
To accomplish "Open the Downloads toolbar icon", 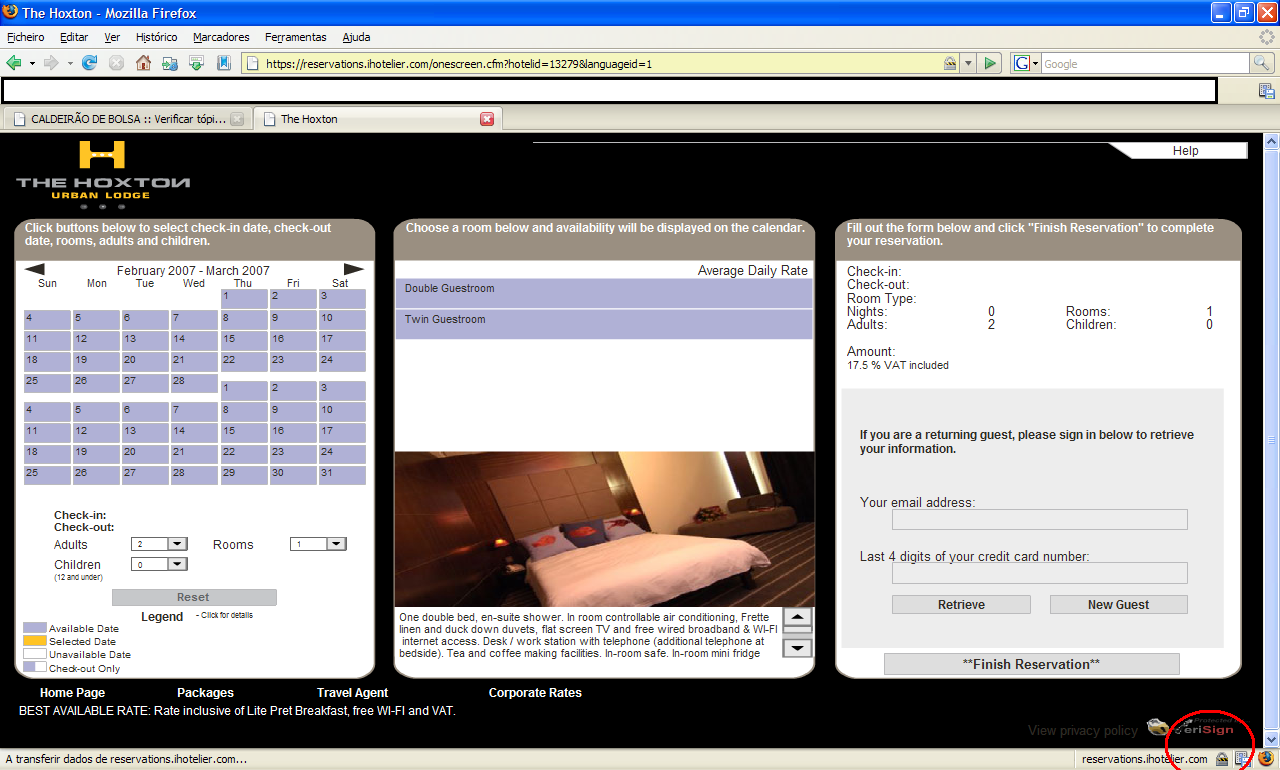I will 197,63.
